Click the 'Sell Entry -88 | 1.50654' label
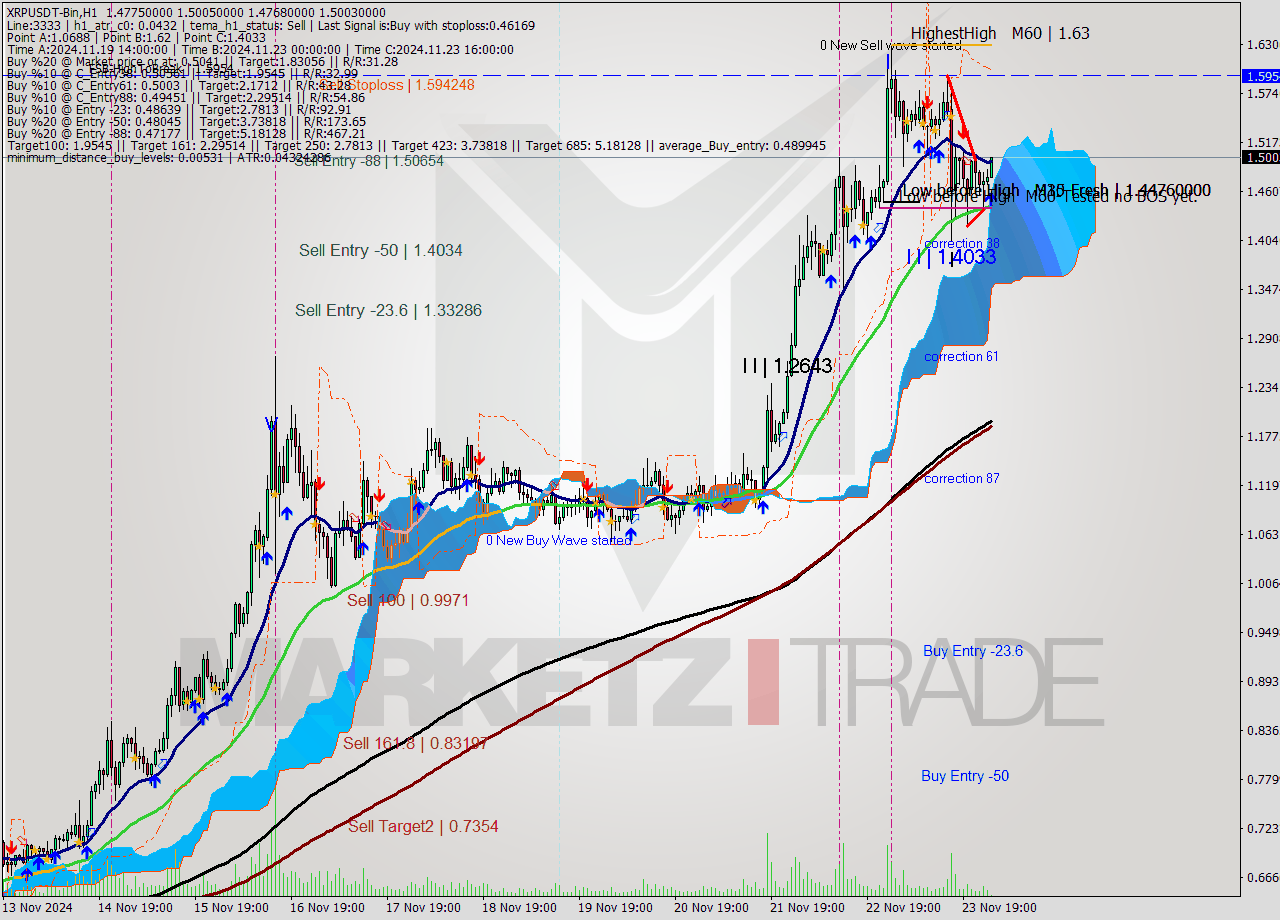Viewport: 1280px width, 920px height. pyautogui.click(x=369, y=160)
